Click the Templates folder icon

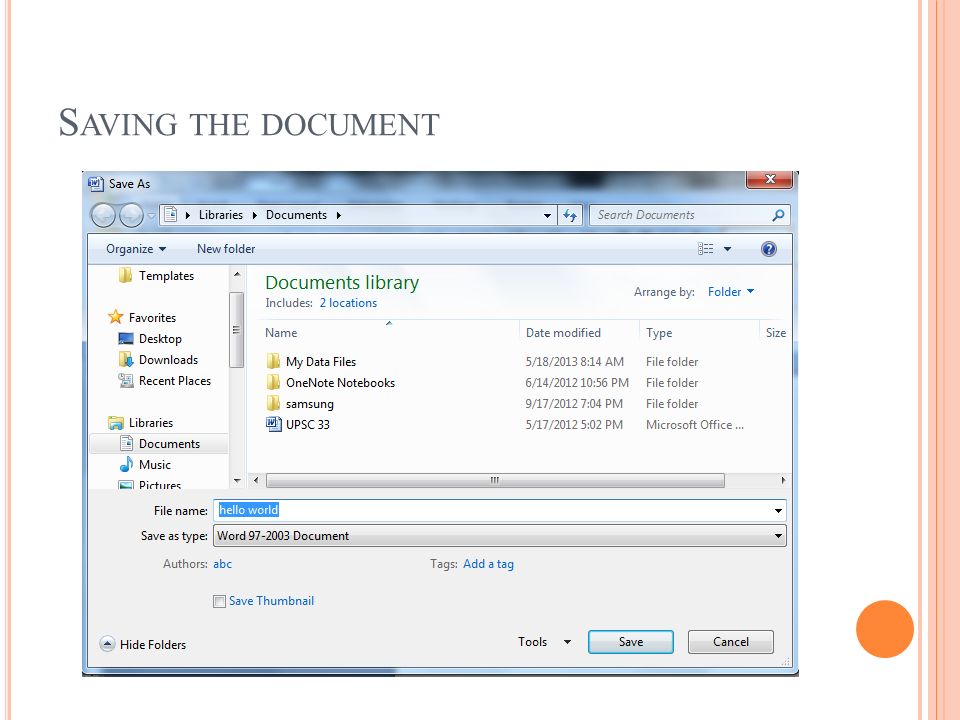[x=126, y=276]
